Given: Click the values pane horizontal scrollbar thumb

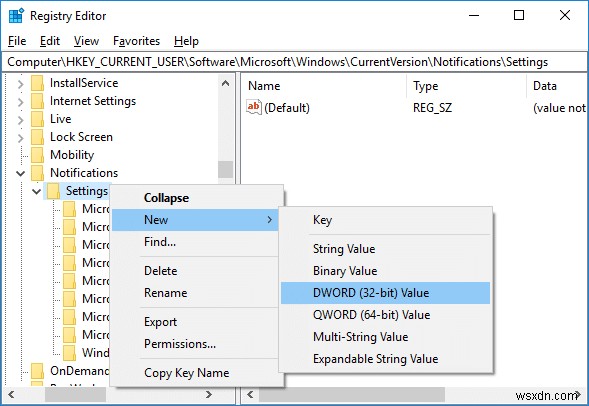Looking at the screenshot, I should [x=352, y=395].
